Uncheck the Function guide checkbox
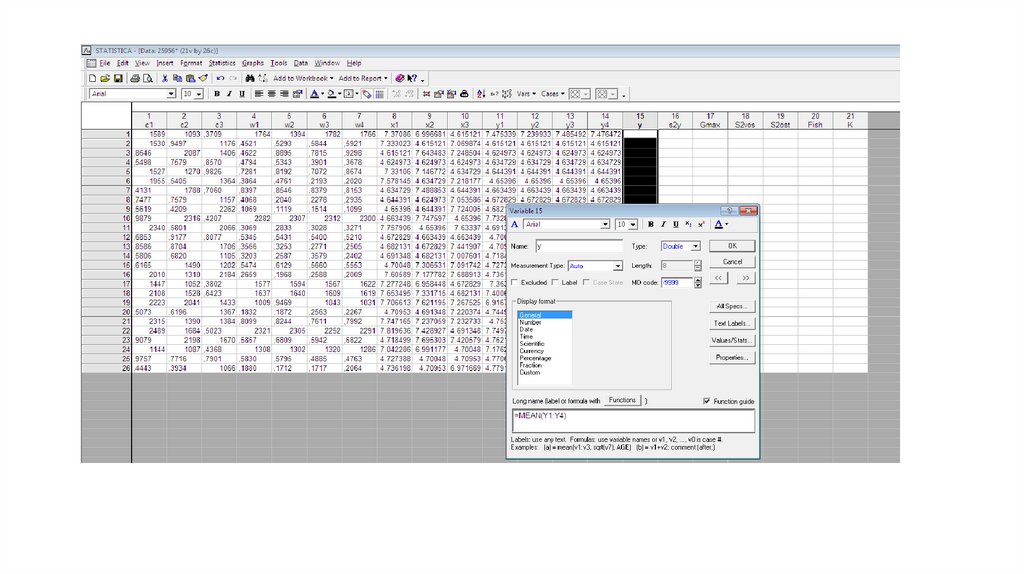This screenshot has width=1024, height=574. coord(708,401)
